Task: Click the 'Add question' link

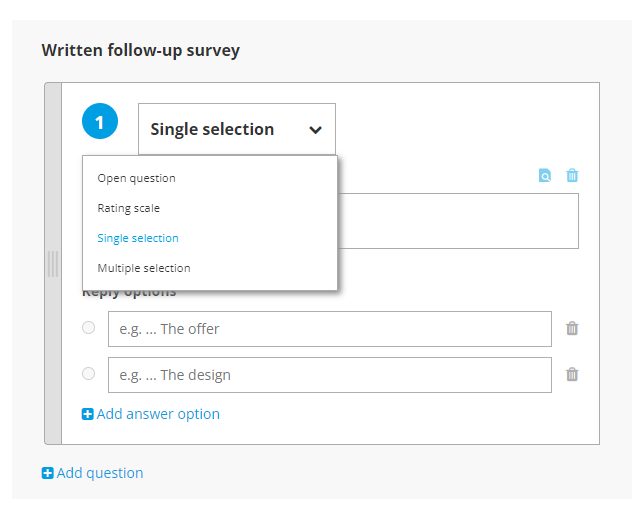Action: click(x=100, y=473)
